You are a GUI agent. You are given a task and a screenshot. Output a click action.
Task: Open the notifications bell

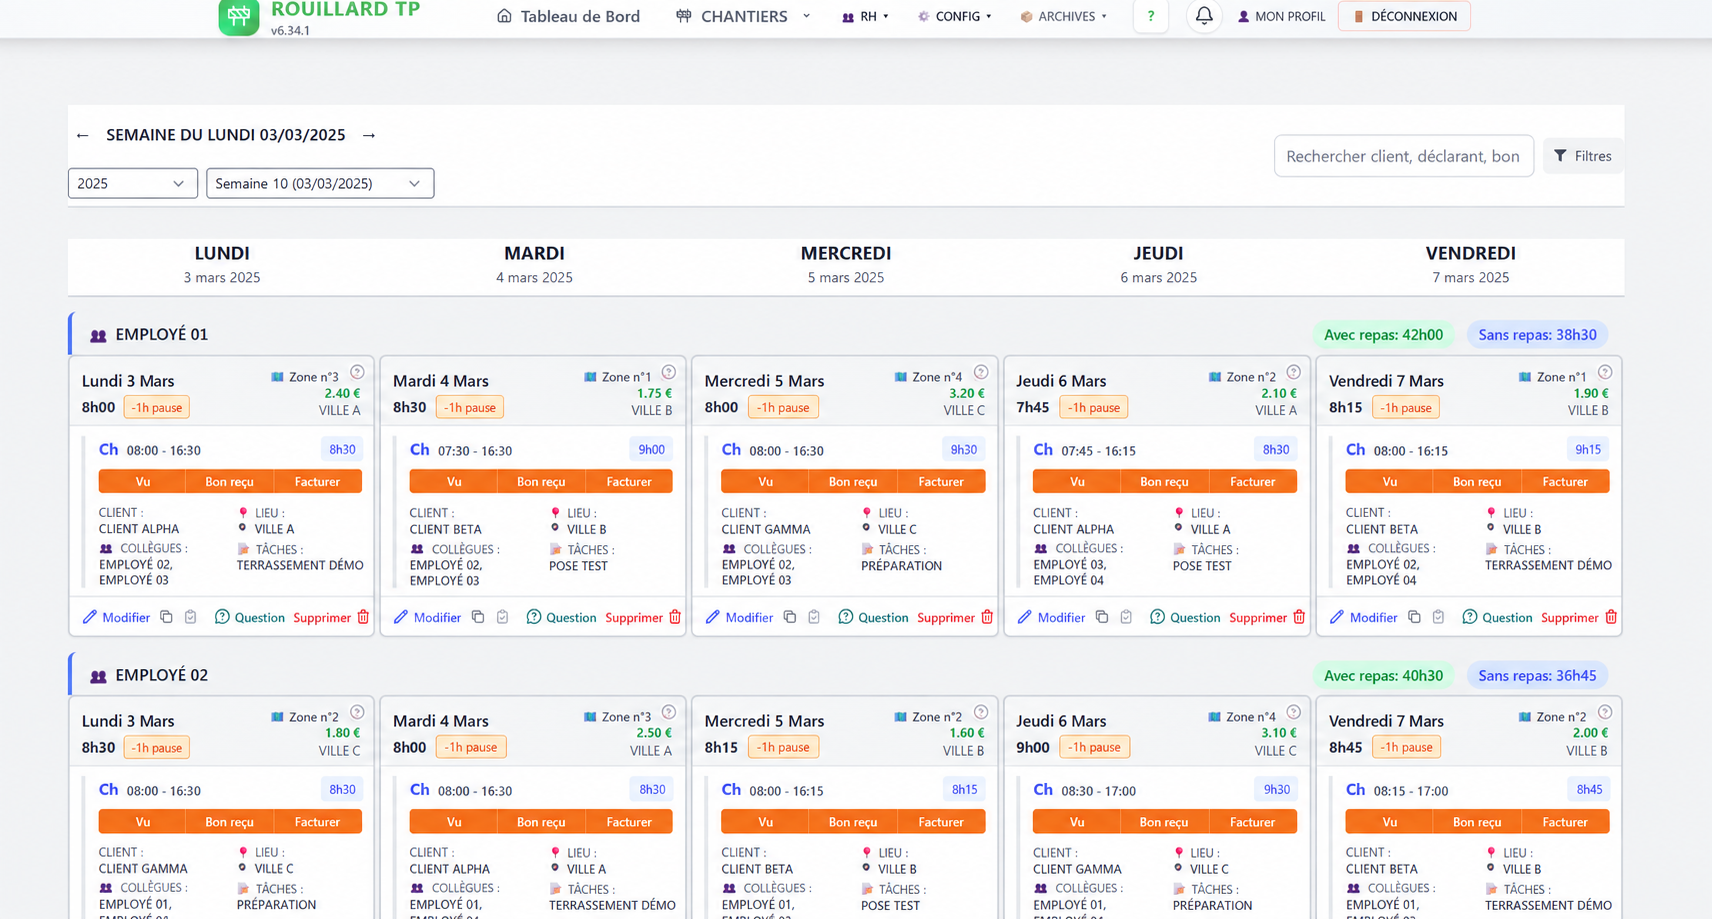pyautogui.click(x=1204, y=16)
